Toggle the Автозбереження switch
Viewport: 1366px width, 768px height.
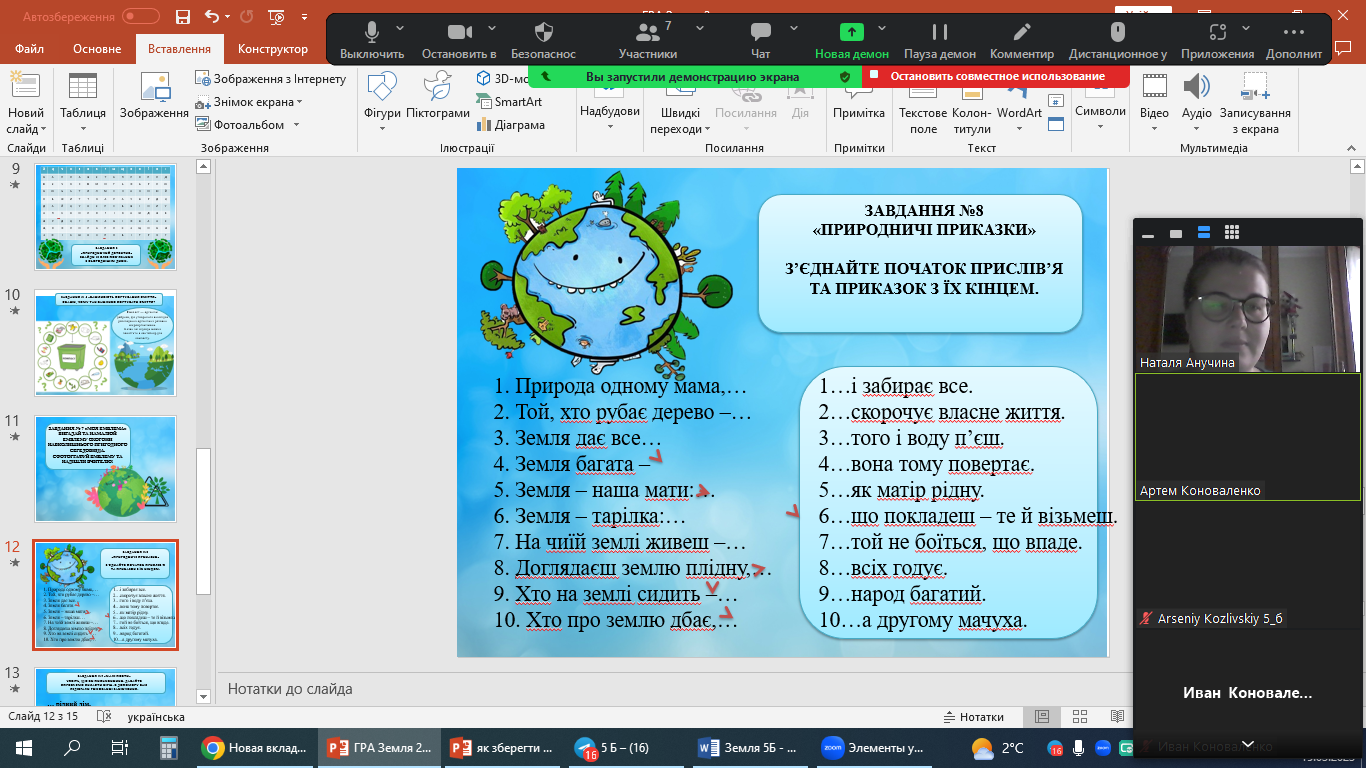point(140,17)
